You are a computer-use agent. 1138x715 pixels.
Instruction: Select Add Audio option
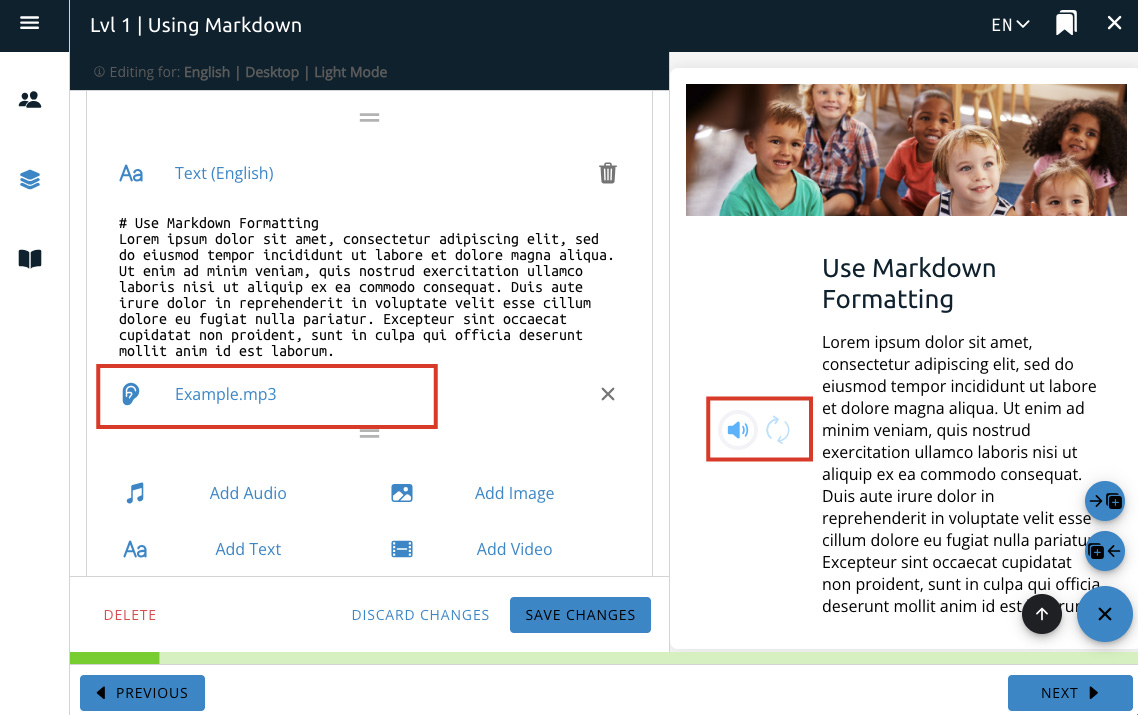[x=247, y=493]
